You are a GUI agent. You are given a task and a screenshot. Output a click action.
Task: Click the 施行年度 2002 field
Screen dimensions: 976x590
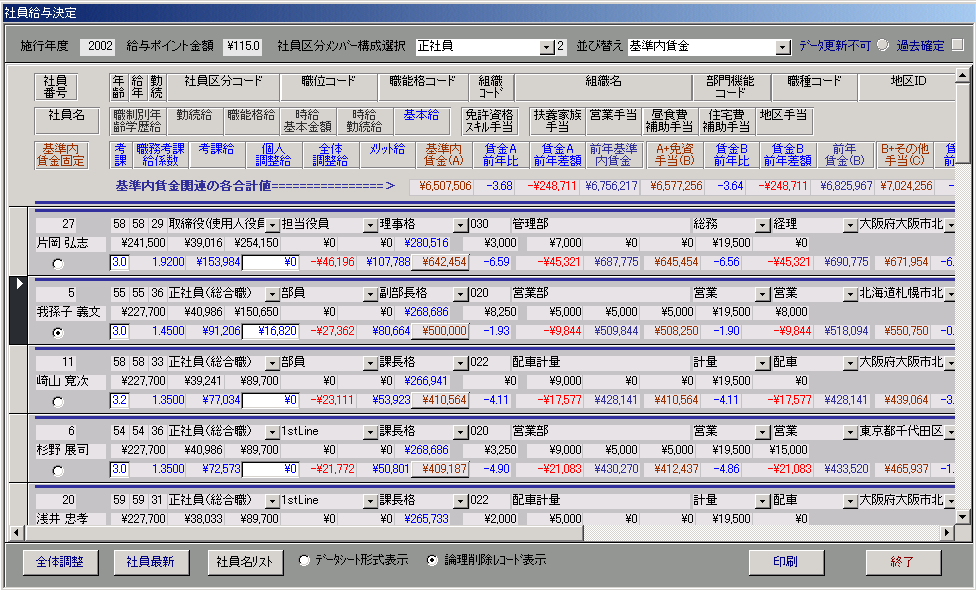pyautogui.click(x=98, y=46)
